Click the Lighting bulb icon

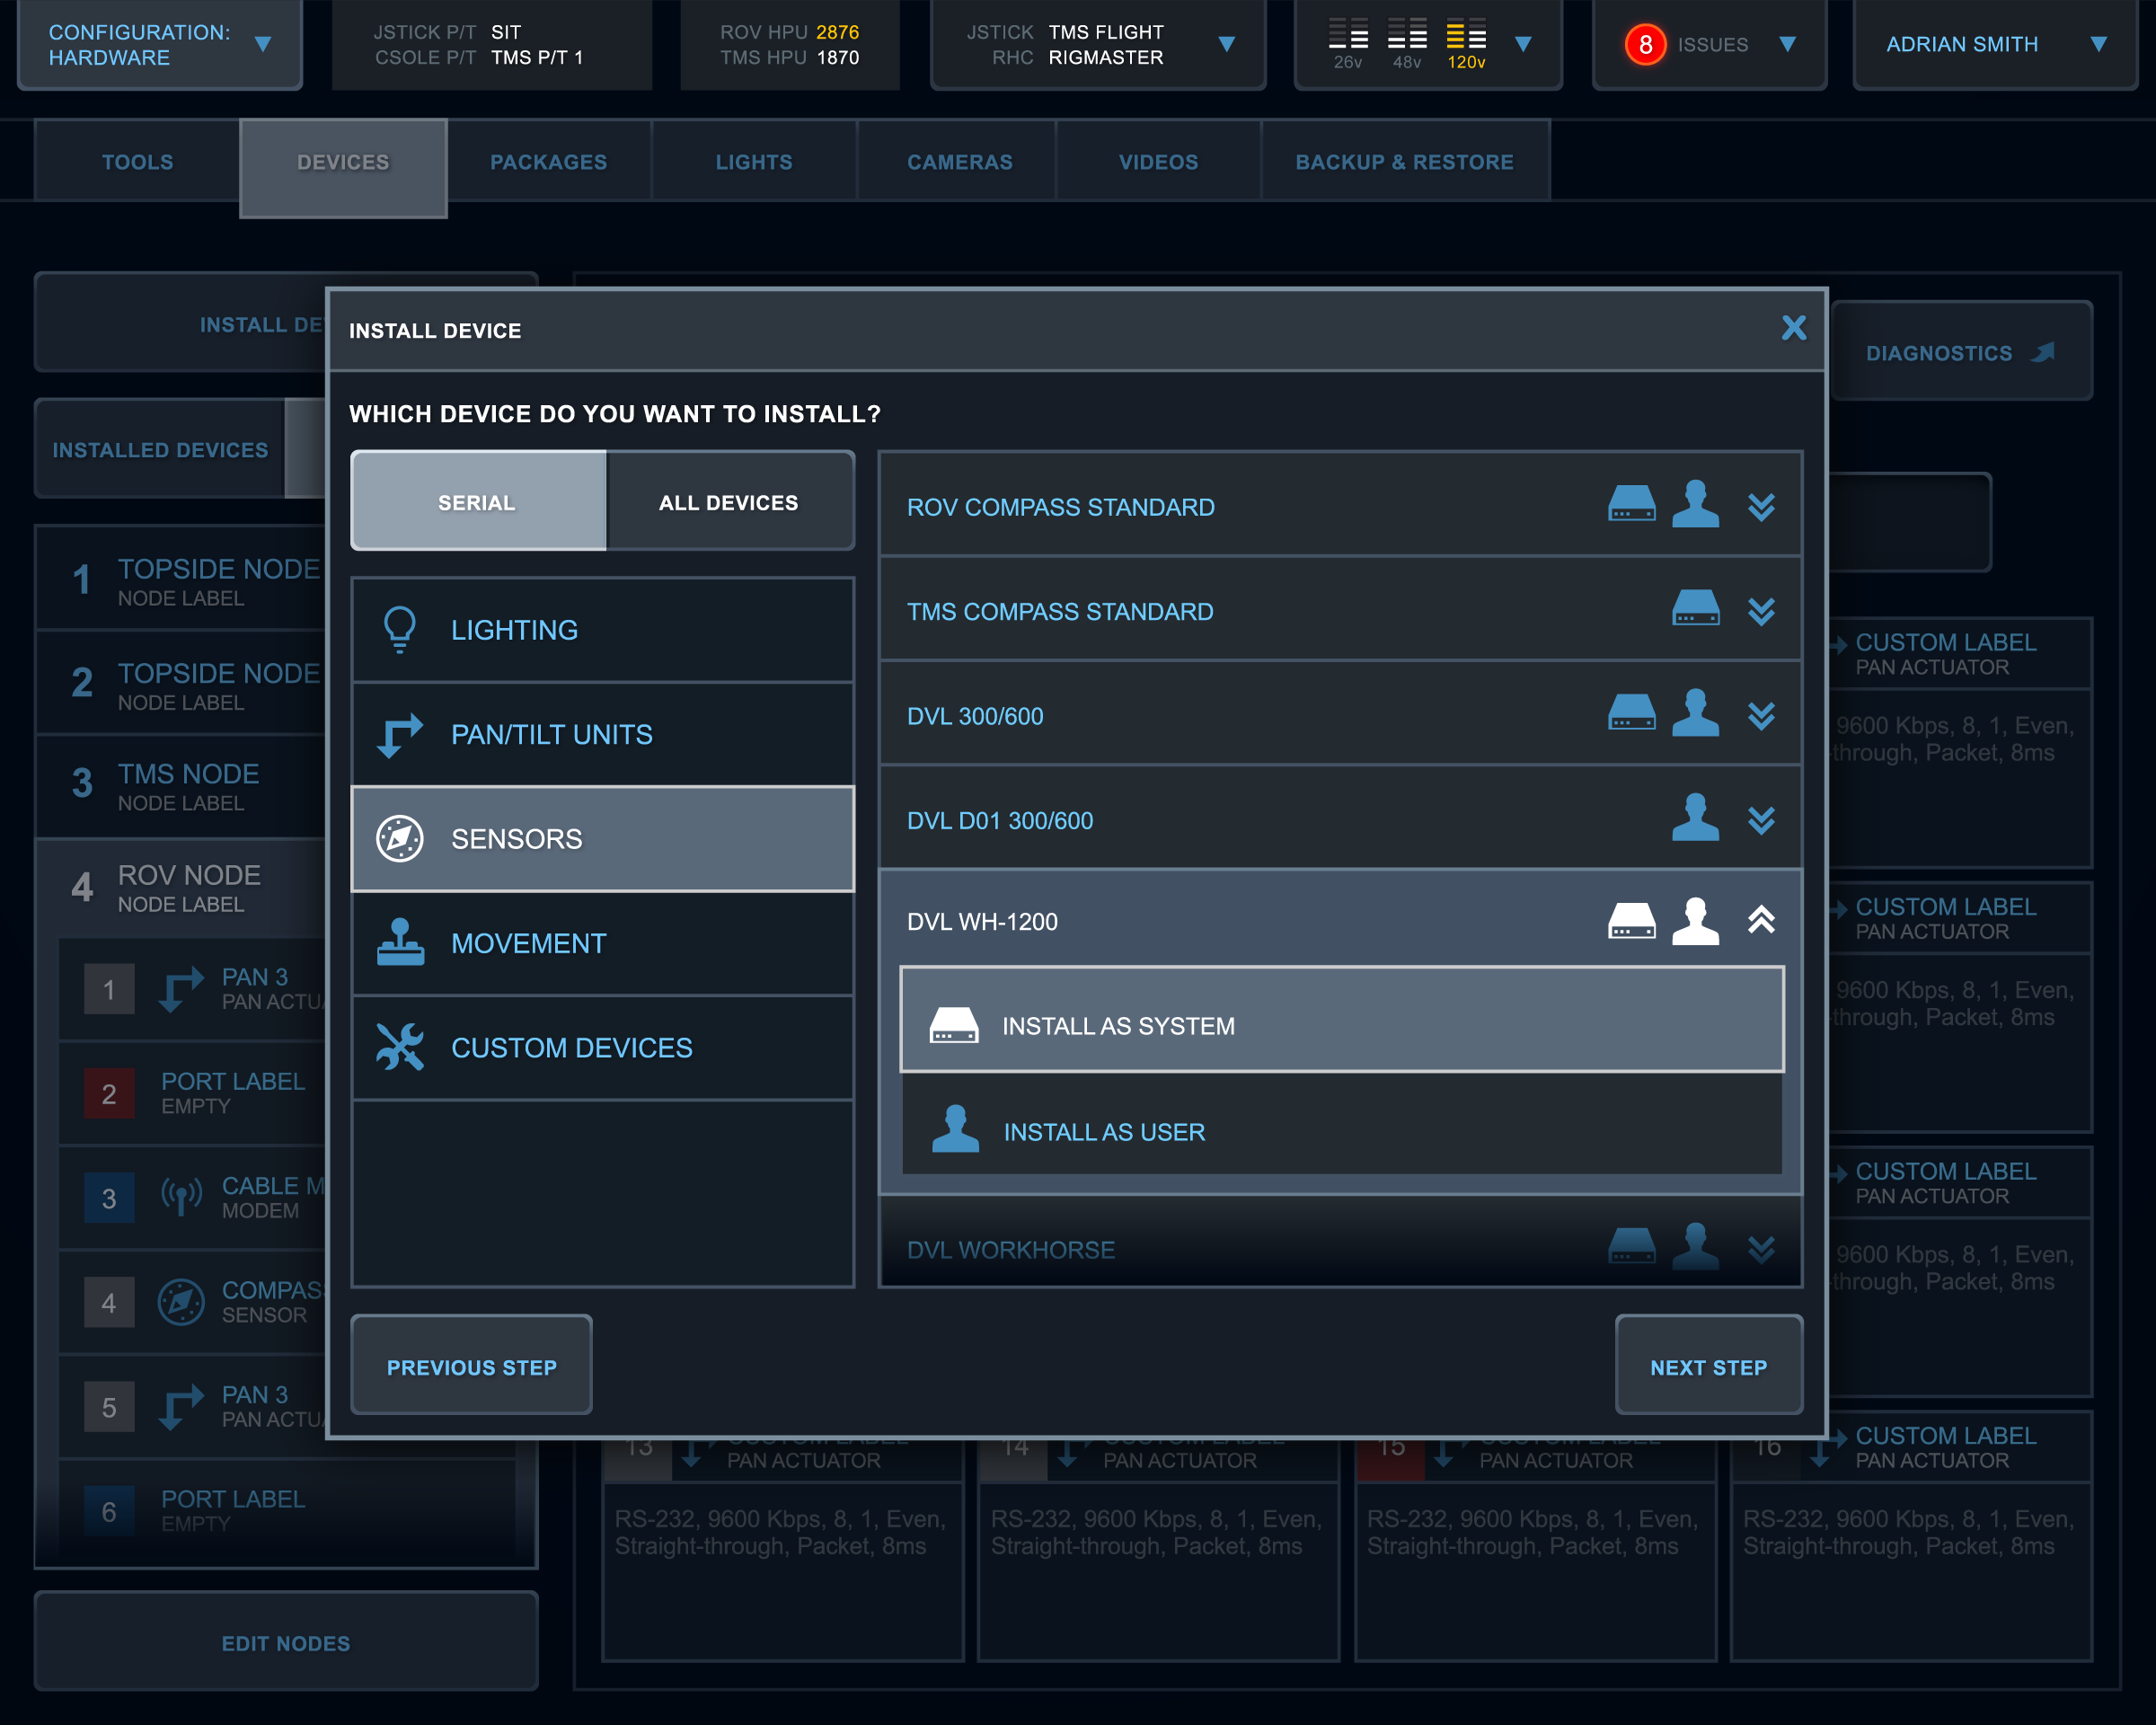click(399, 630)
